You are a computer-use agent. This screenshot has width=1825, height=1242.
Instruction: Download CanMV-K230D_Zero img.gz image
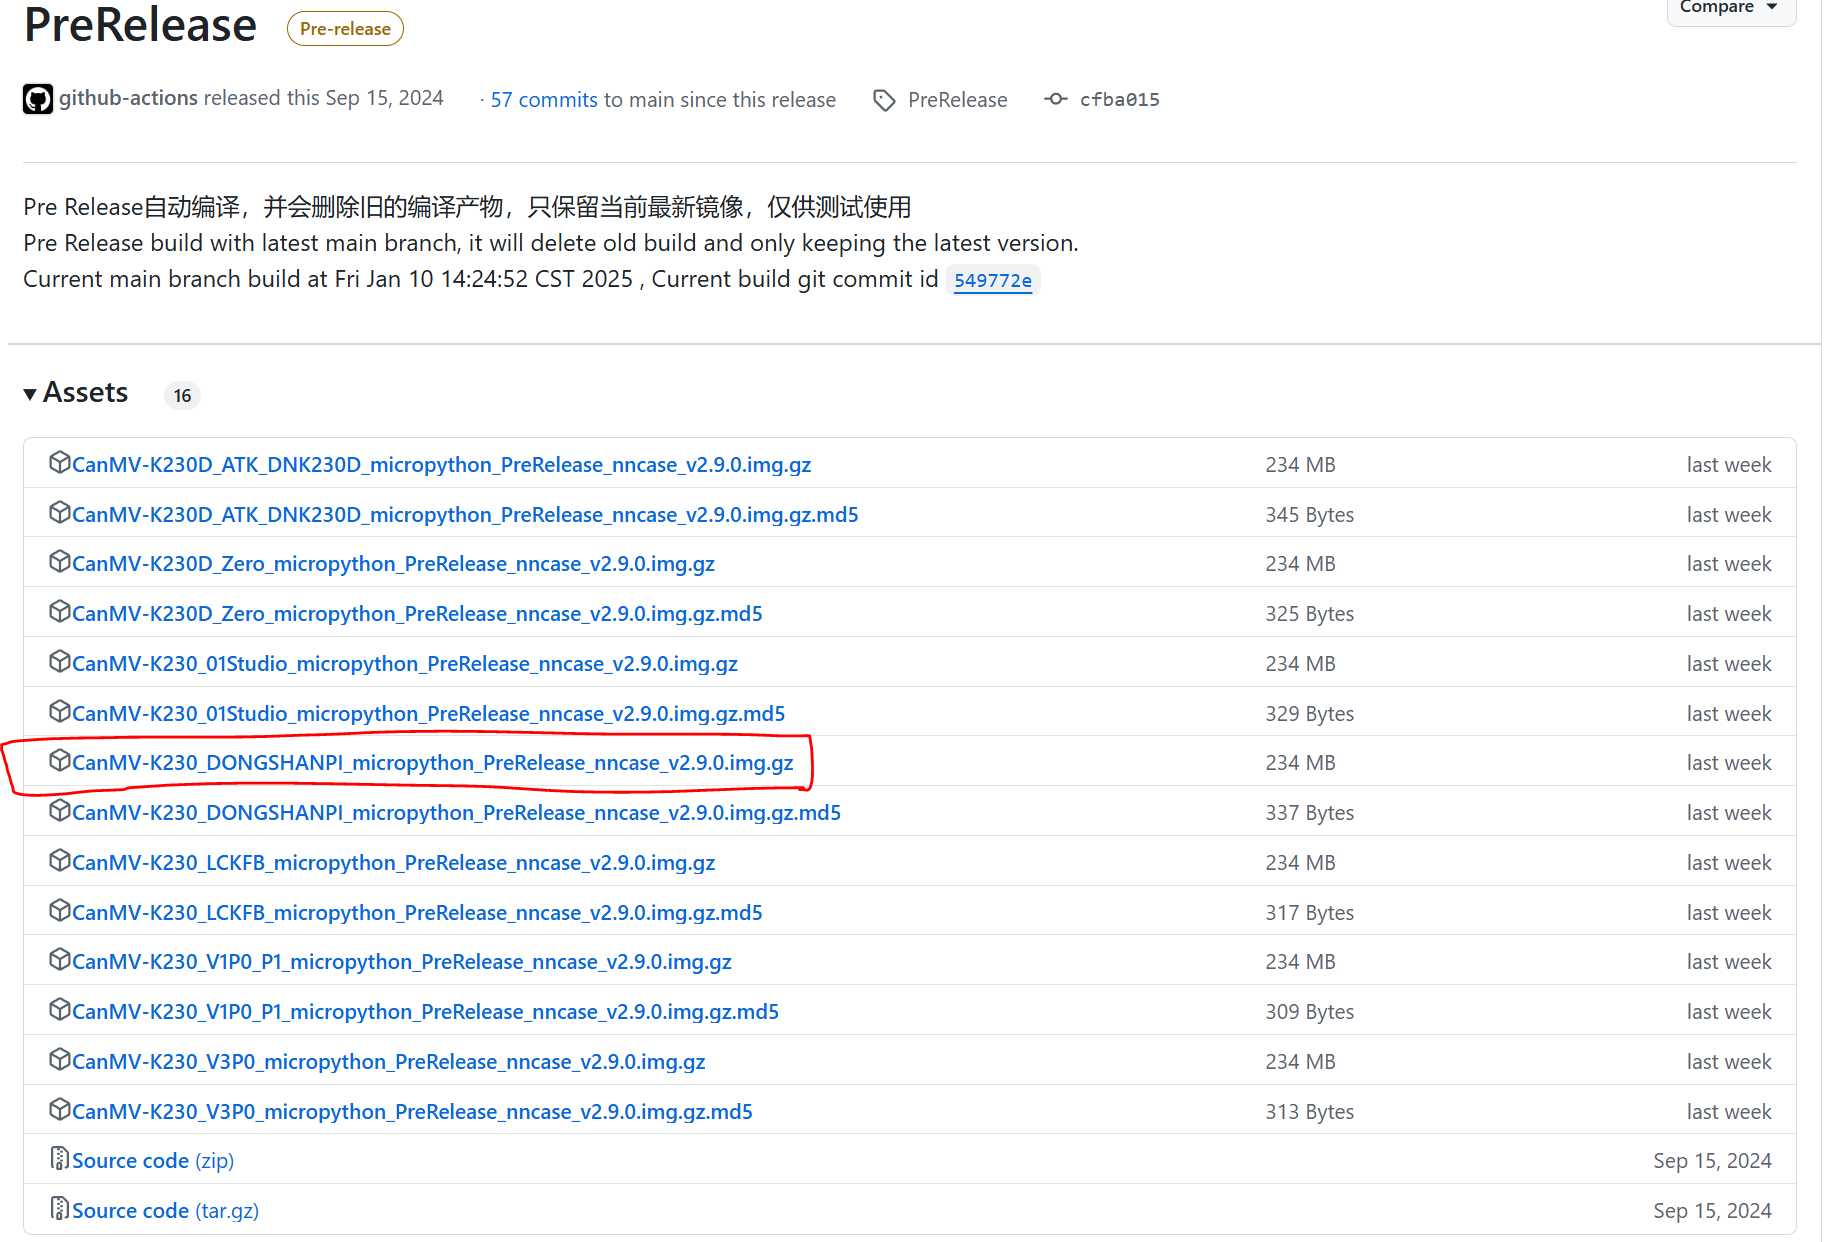pyautogui.click(x=393, y=564)
